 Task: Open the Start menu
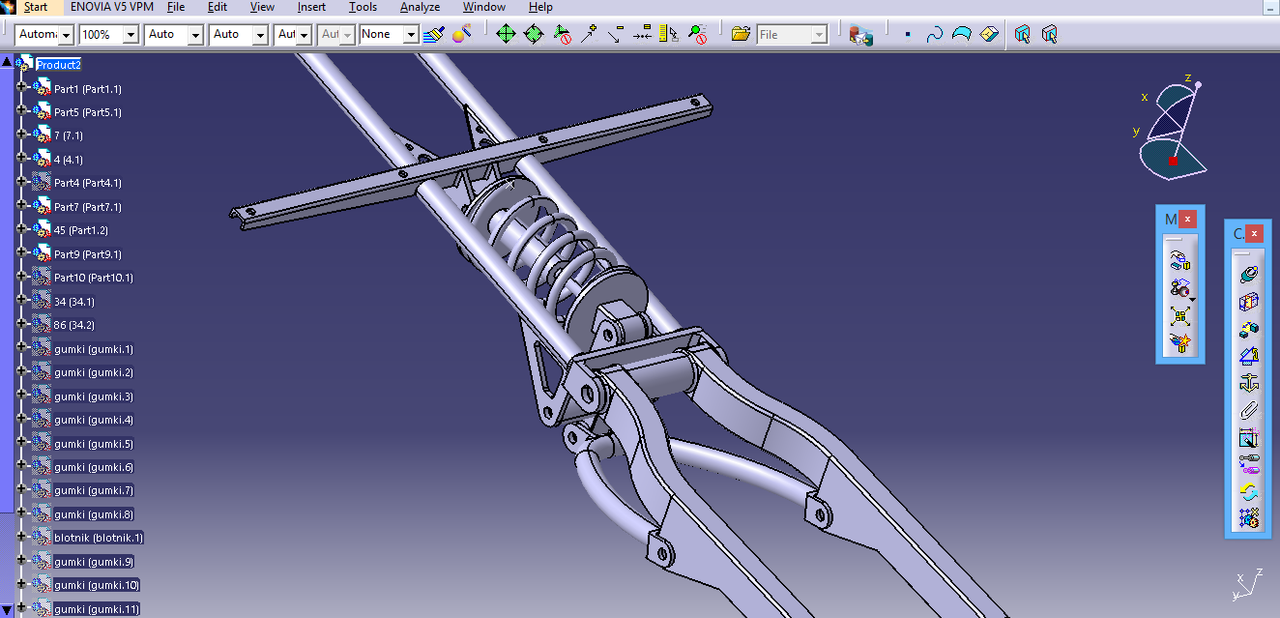coord(35,7)
